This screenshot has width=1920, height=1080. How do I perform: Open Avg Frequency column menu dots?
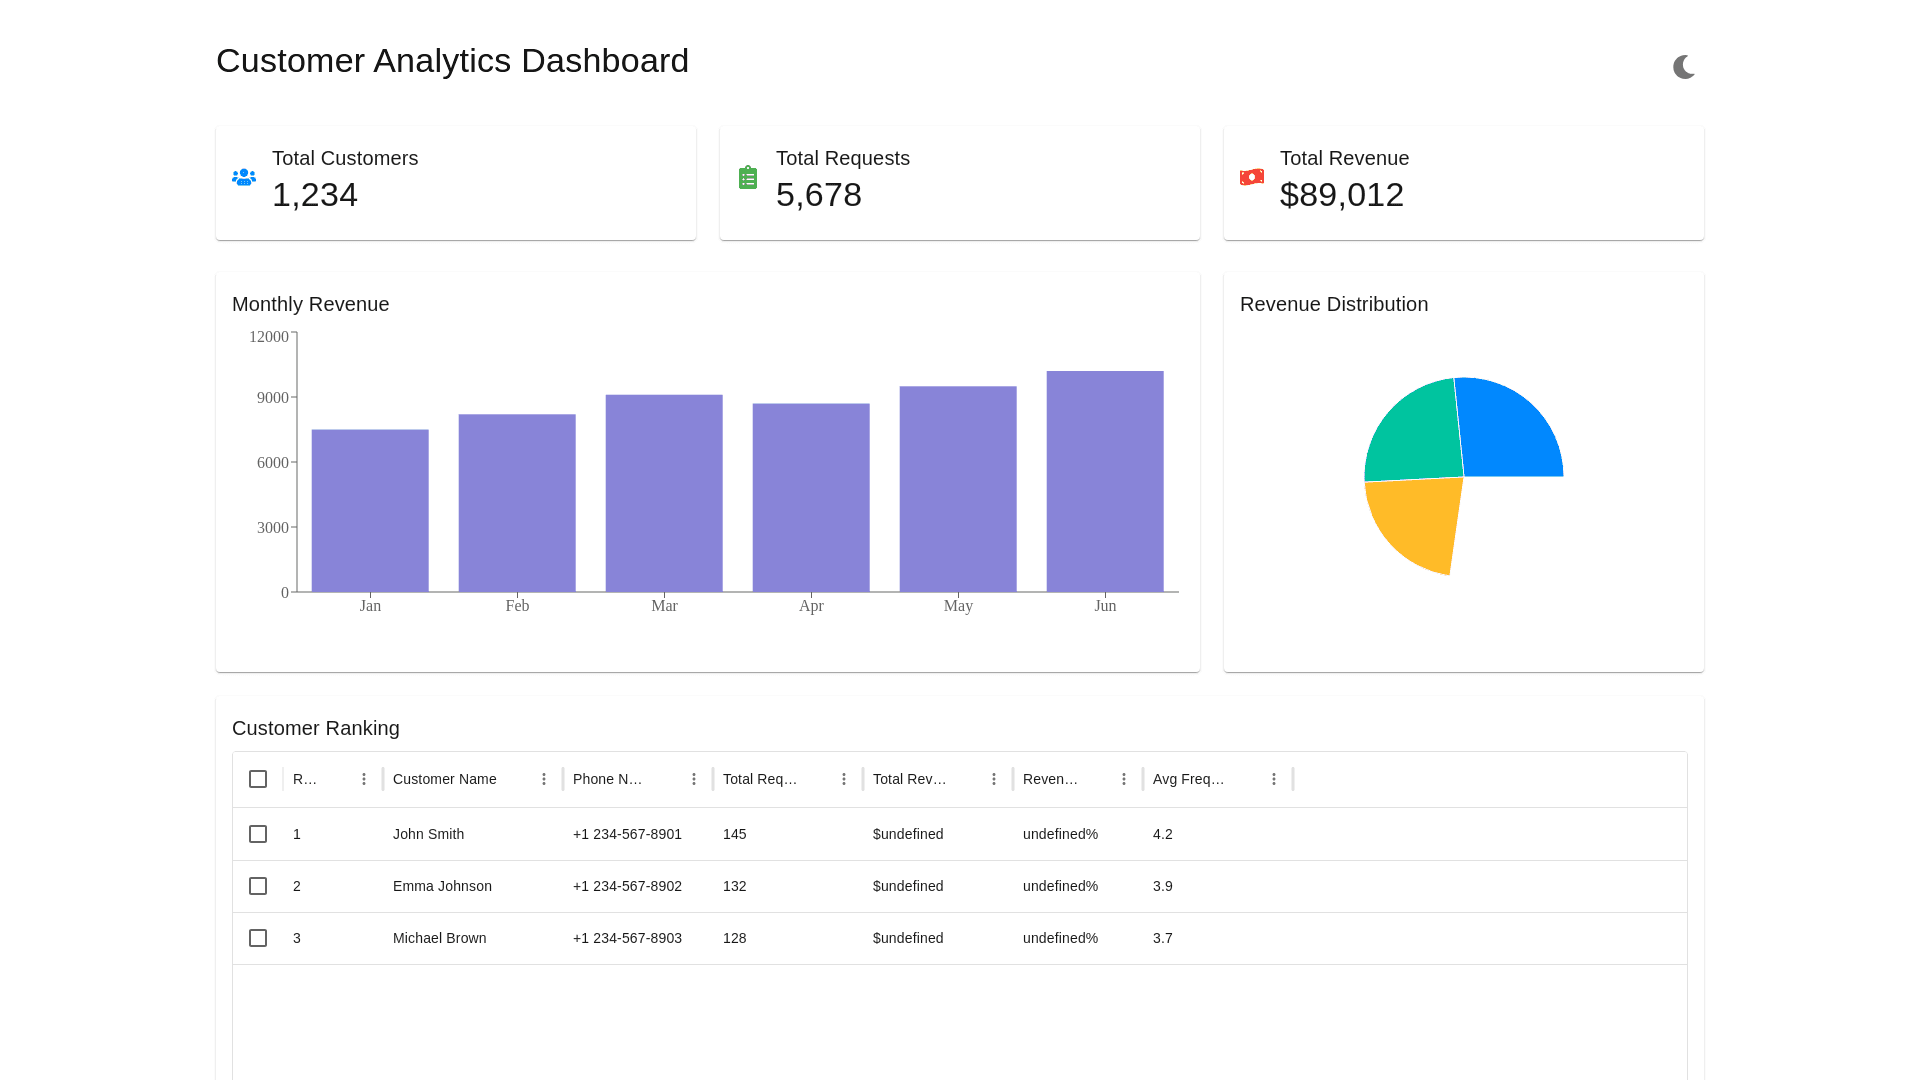1274,779
